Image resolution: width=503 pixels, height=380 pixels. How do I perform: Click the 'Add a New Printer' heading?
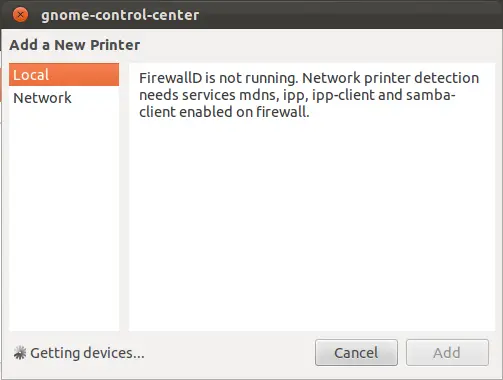click(75, 45)
